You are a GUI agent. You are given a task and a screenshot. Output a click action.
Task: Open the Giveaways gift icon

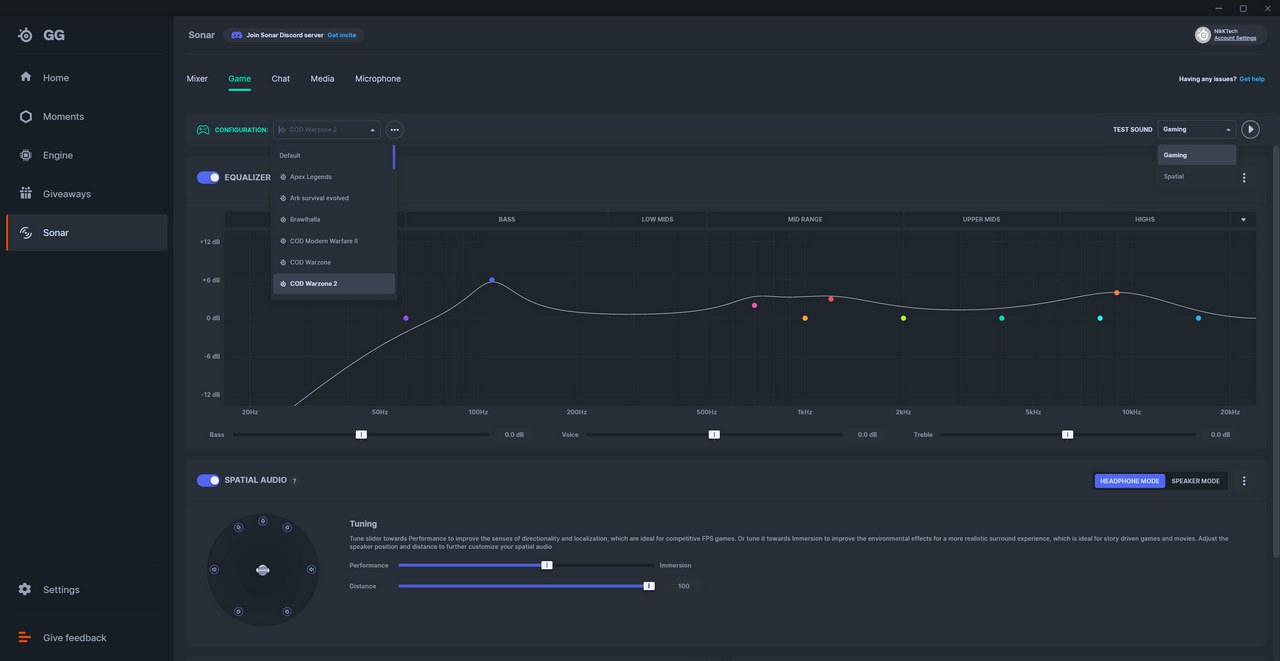[25, 194]
